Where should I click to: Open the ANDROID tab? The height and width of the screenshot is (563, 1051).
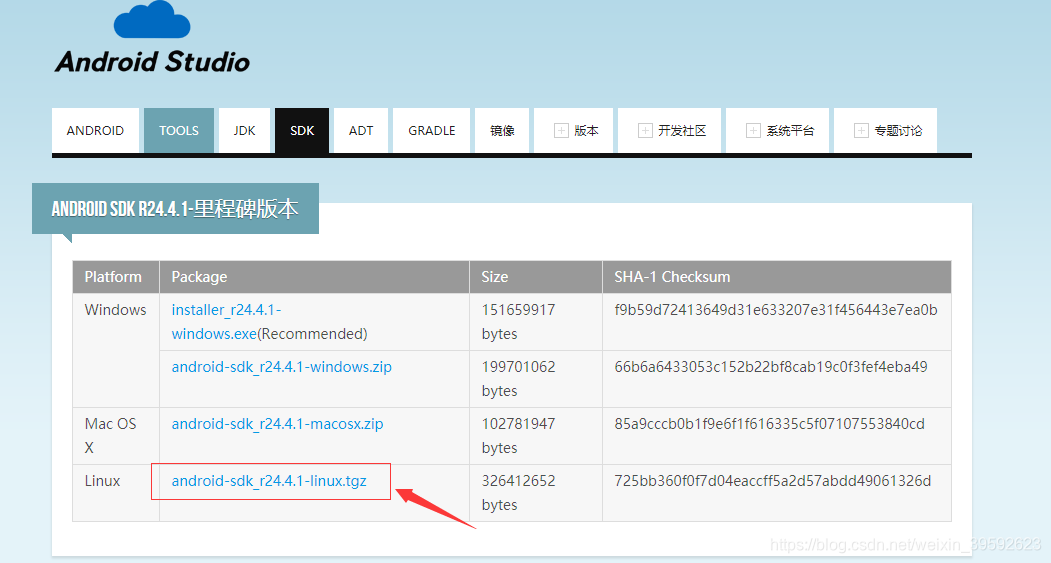pyautogui.click(x=95, y=131)
